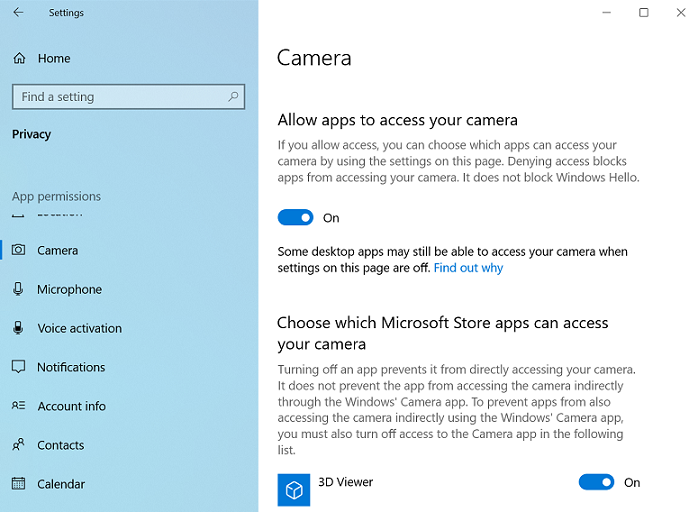This screenshot has width=689, height=512.
Task: Disable camera access for 3D Viewer
Action: click(x=596, y=482)
